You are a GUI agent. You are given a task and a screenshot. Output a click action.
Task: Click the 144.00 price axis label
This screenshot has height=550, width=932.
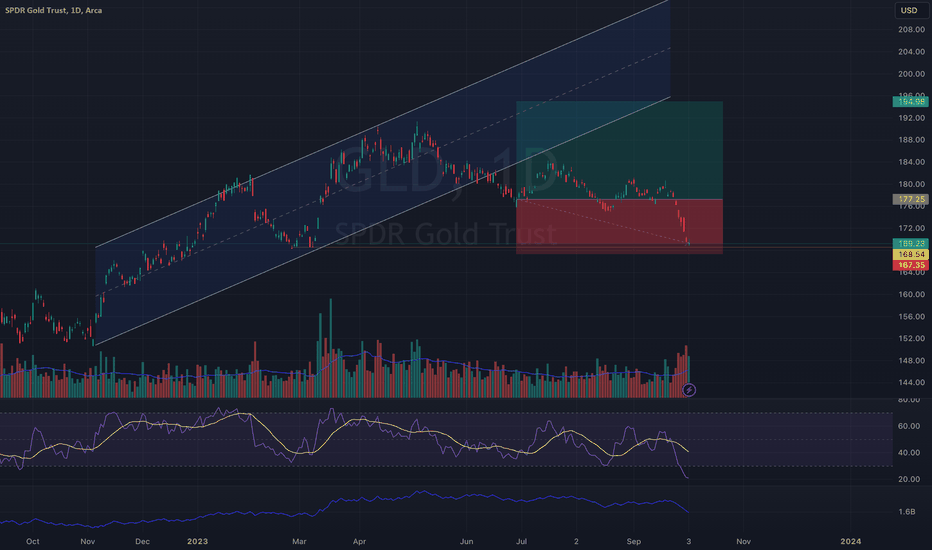coord(911,382)
